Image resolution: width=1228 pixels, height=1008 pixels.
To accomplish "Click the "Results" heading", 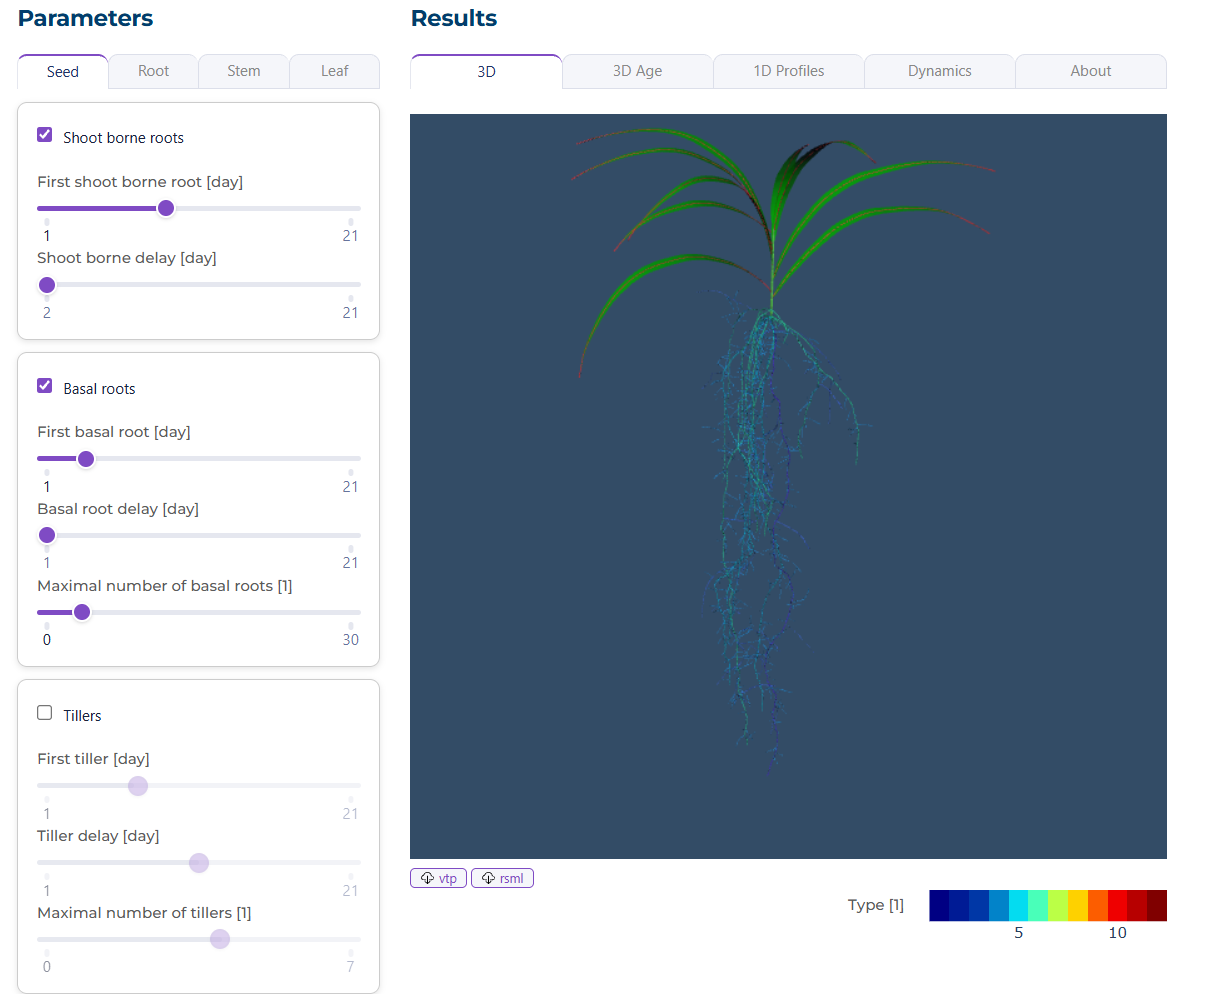I will [x=454, y=18].
